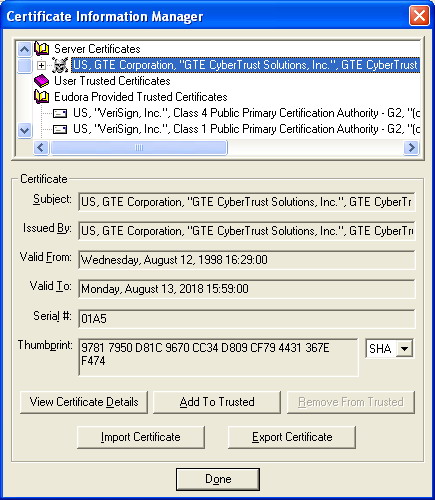The height and width of the screenshot is (500, 435).
Task: Select the VeriSign Class 1 Public Primary certificate
Action: pyautogui.click(x=246, y=129)
